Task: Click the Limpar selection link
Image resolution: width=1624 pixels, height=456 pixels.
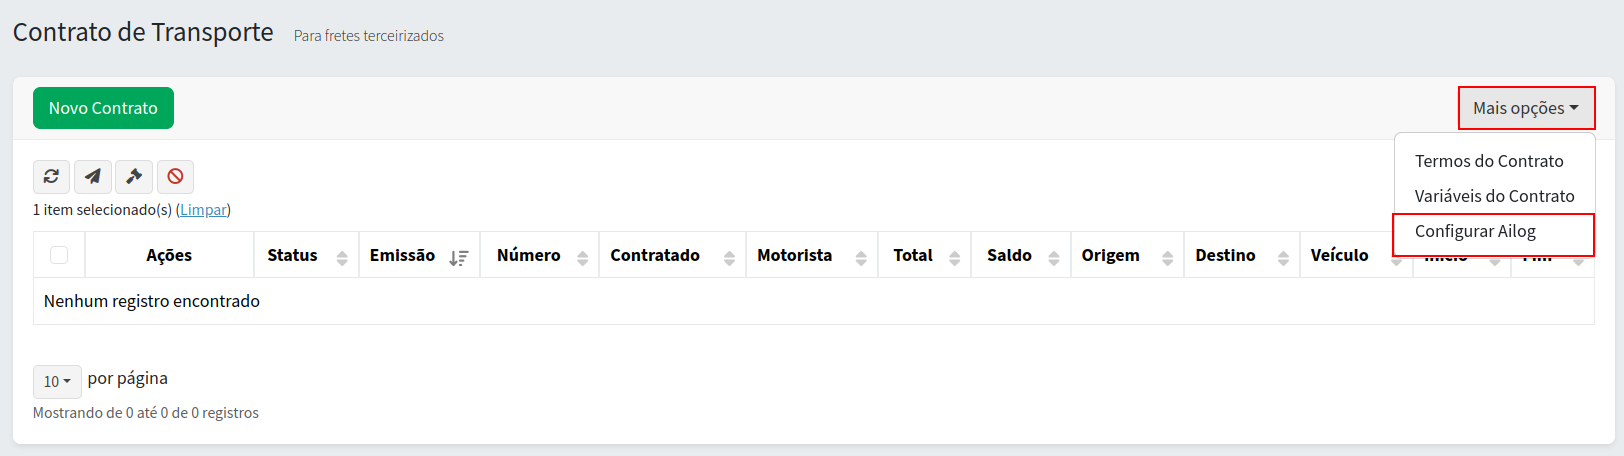Action: [x=203, y=210]
